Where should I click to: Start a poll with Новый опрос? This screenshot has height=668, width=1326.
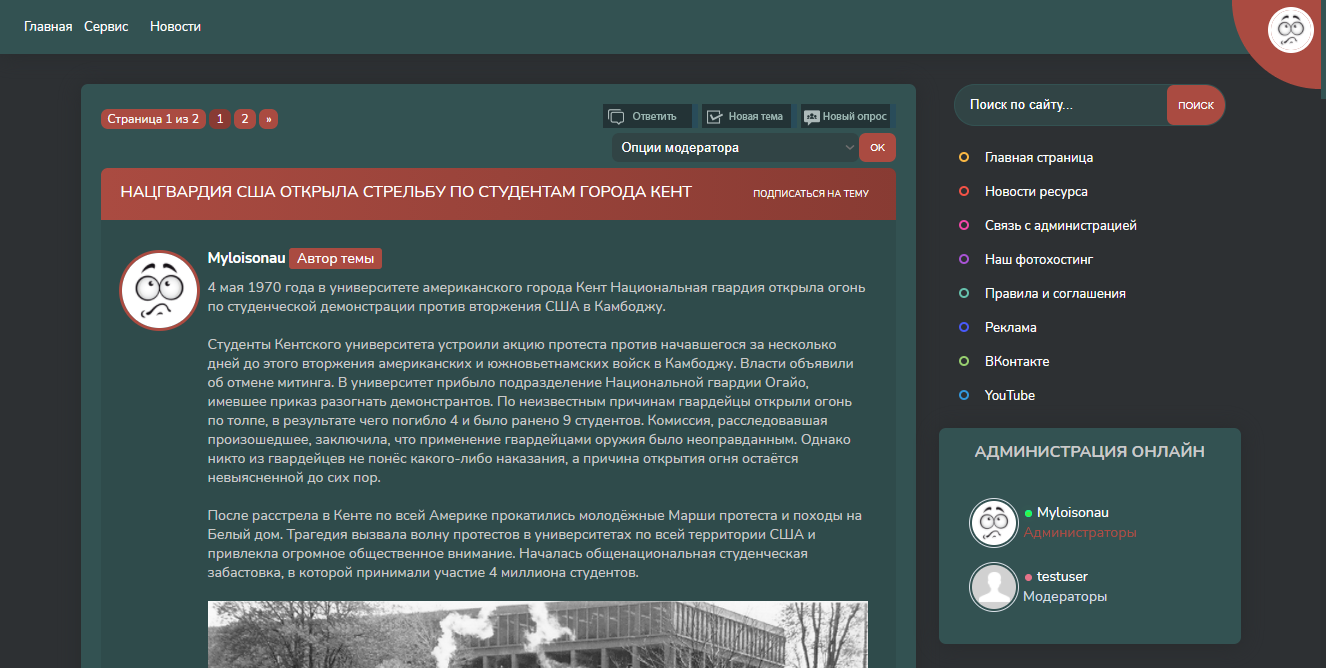point(845,116)
